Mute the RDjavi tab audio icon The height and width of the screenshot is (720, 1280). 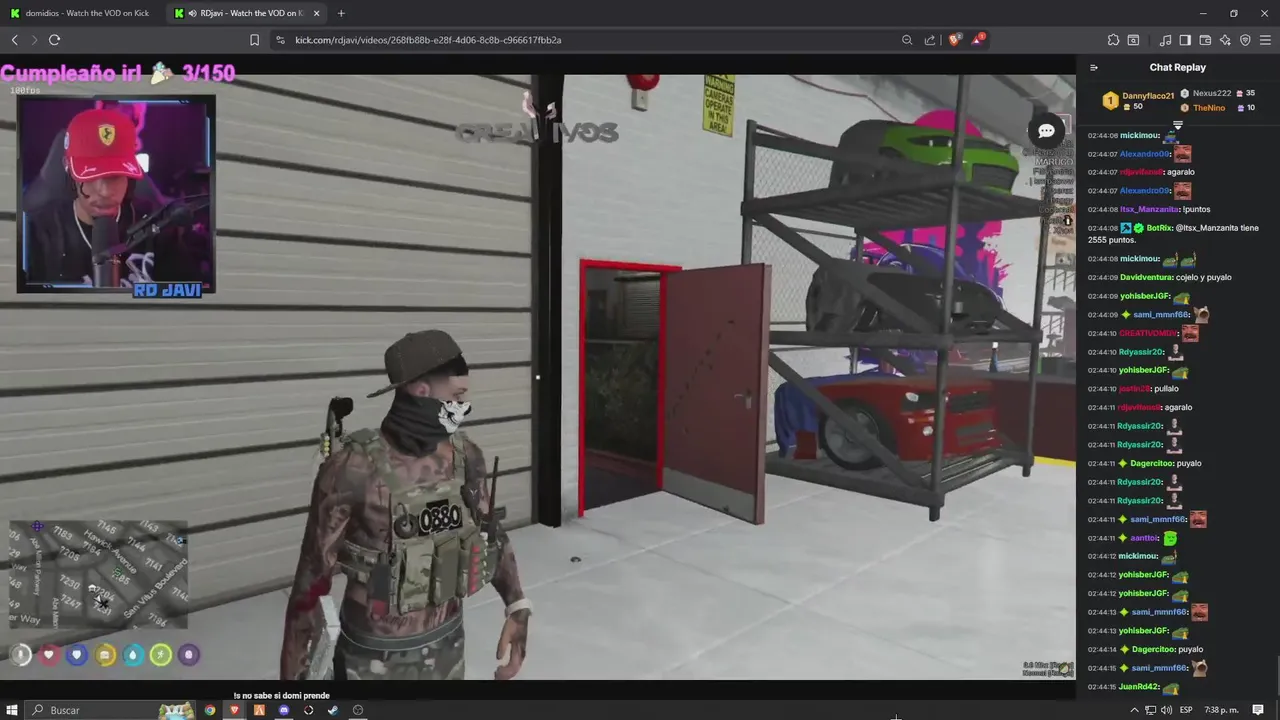pyautogui.click(x=193, y=13)
